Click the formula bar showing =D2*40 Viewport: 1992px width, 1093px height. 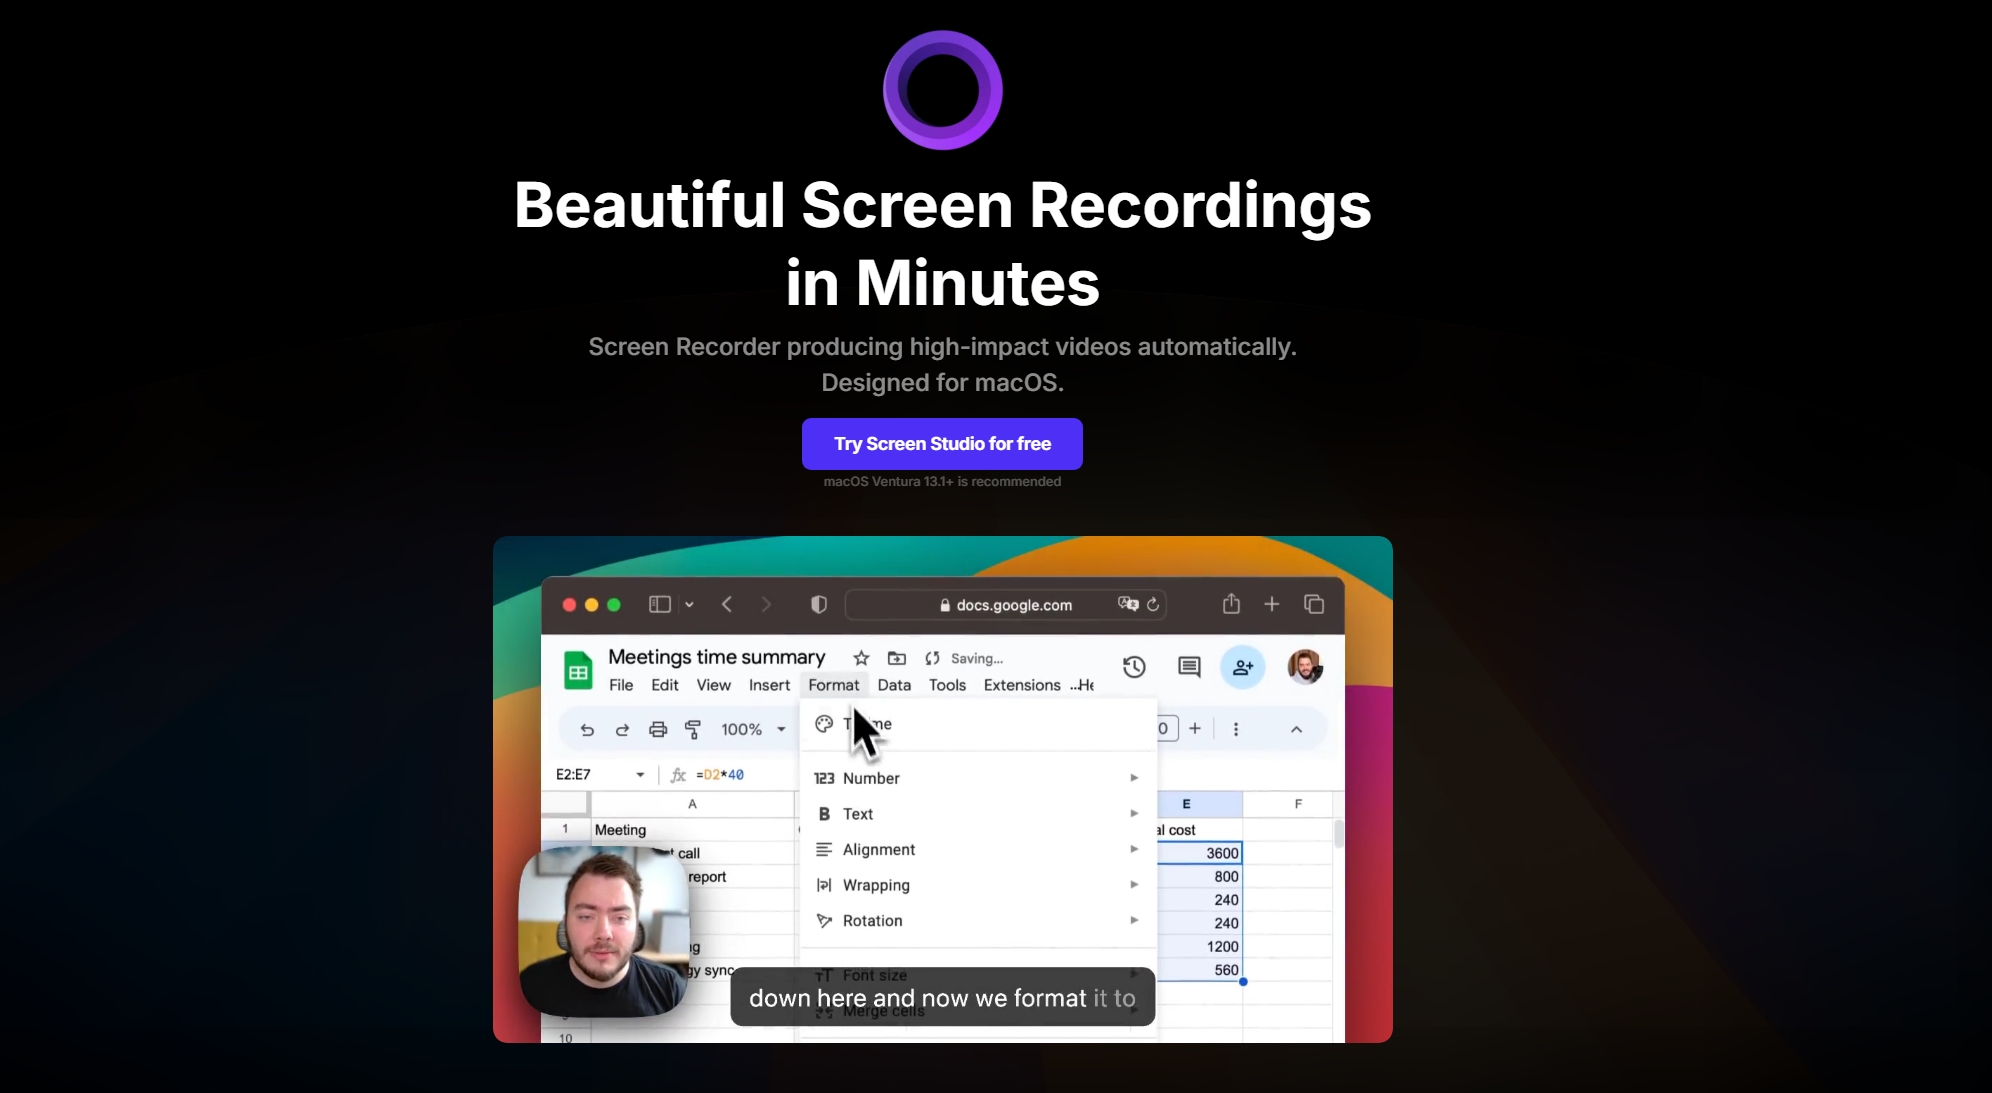(x=720, y=775)
